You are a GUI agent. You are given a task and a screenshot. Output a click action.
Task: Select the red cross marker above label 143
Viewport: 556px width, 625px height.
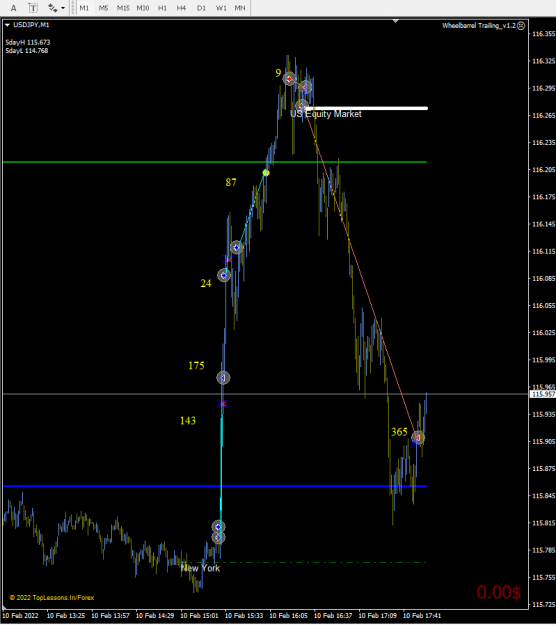pyautogui.click(x=222, y=404)
